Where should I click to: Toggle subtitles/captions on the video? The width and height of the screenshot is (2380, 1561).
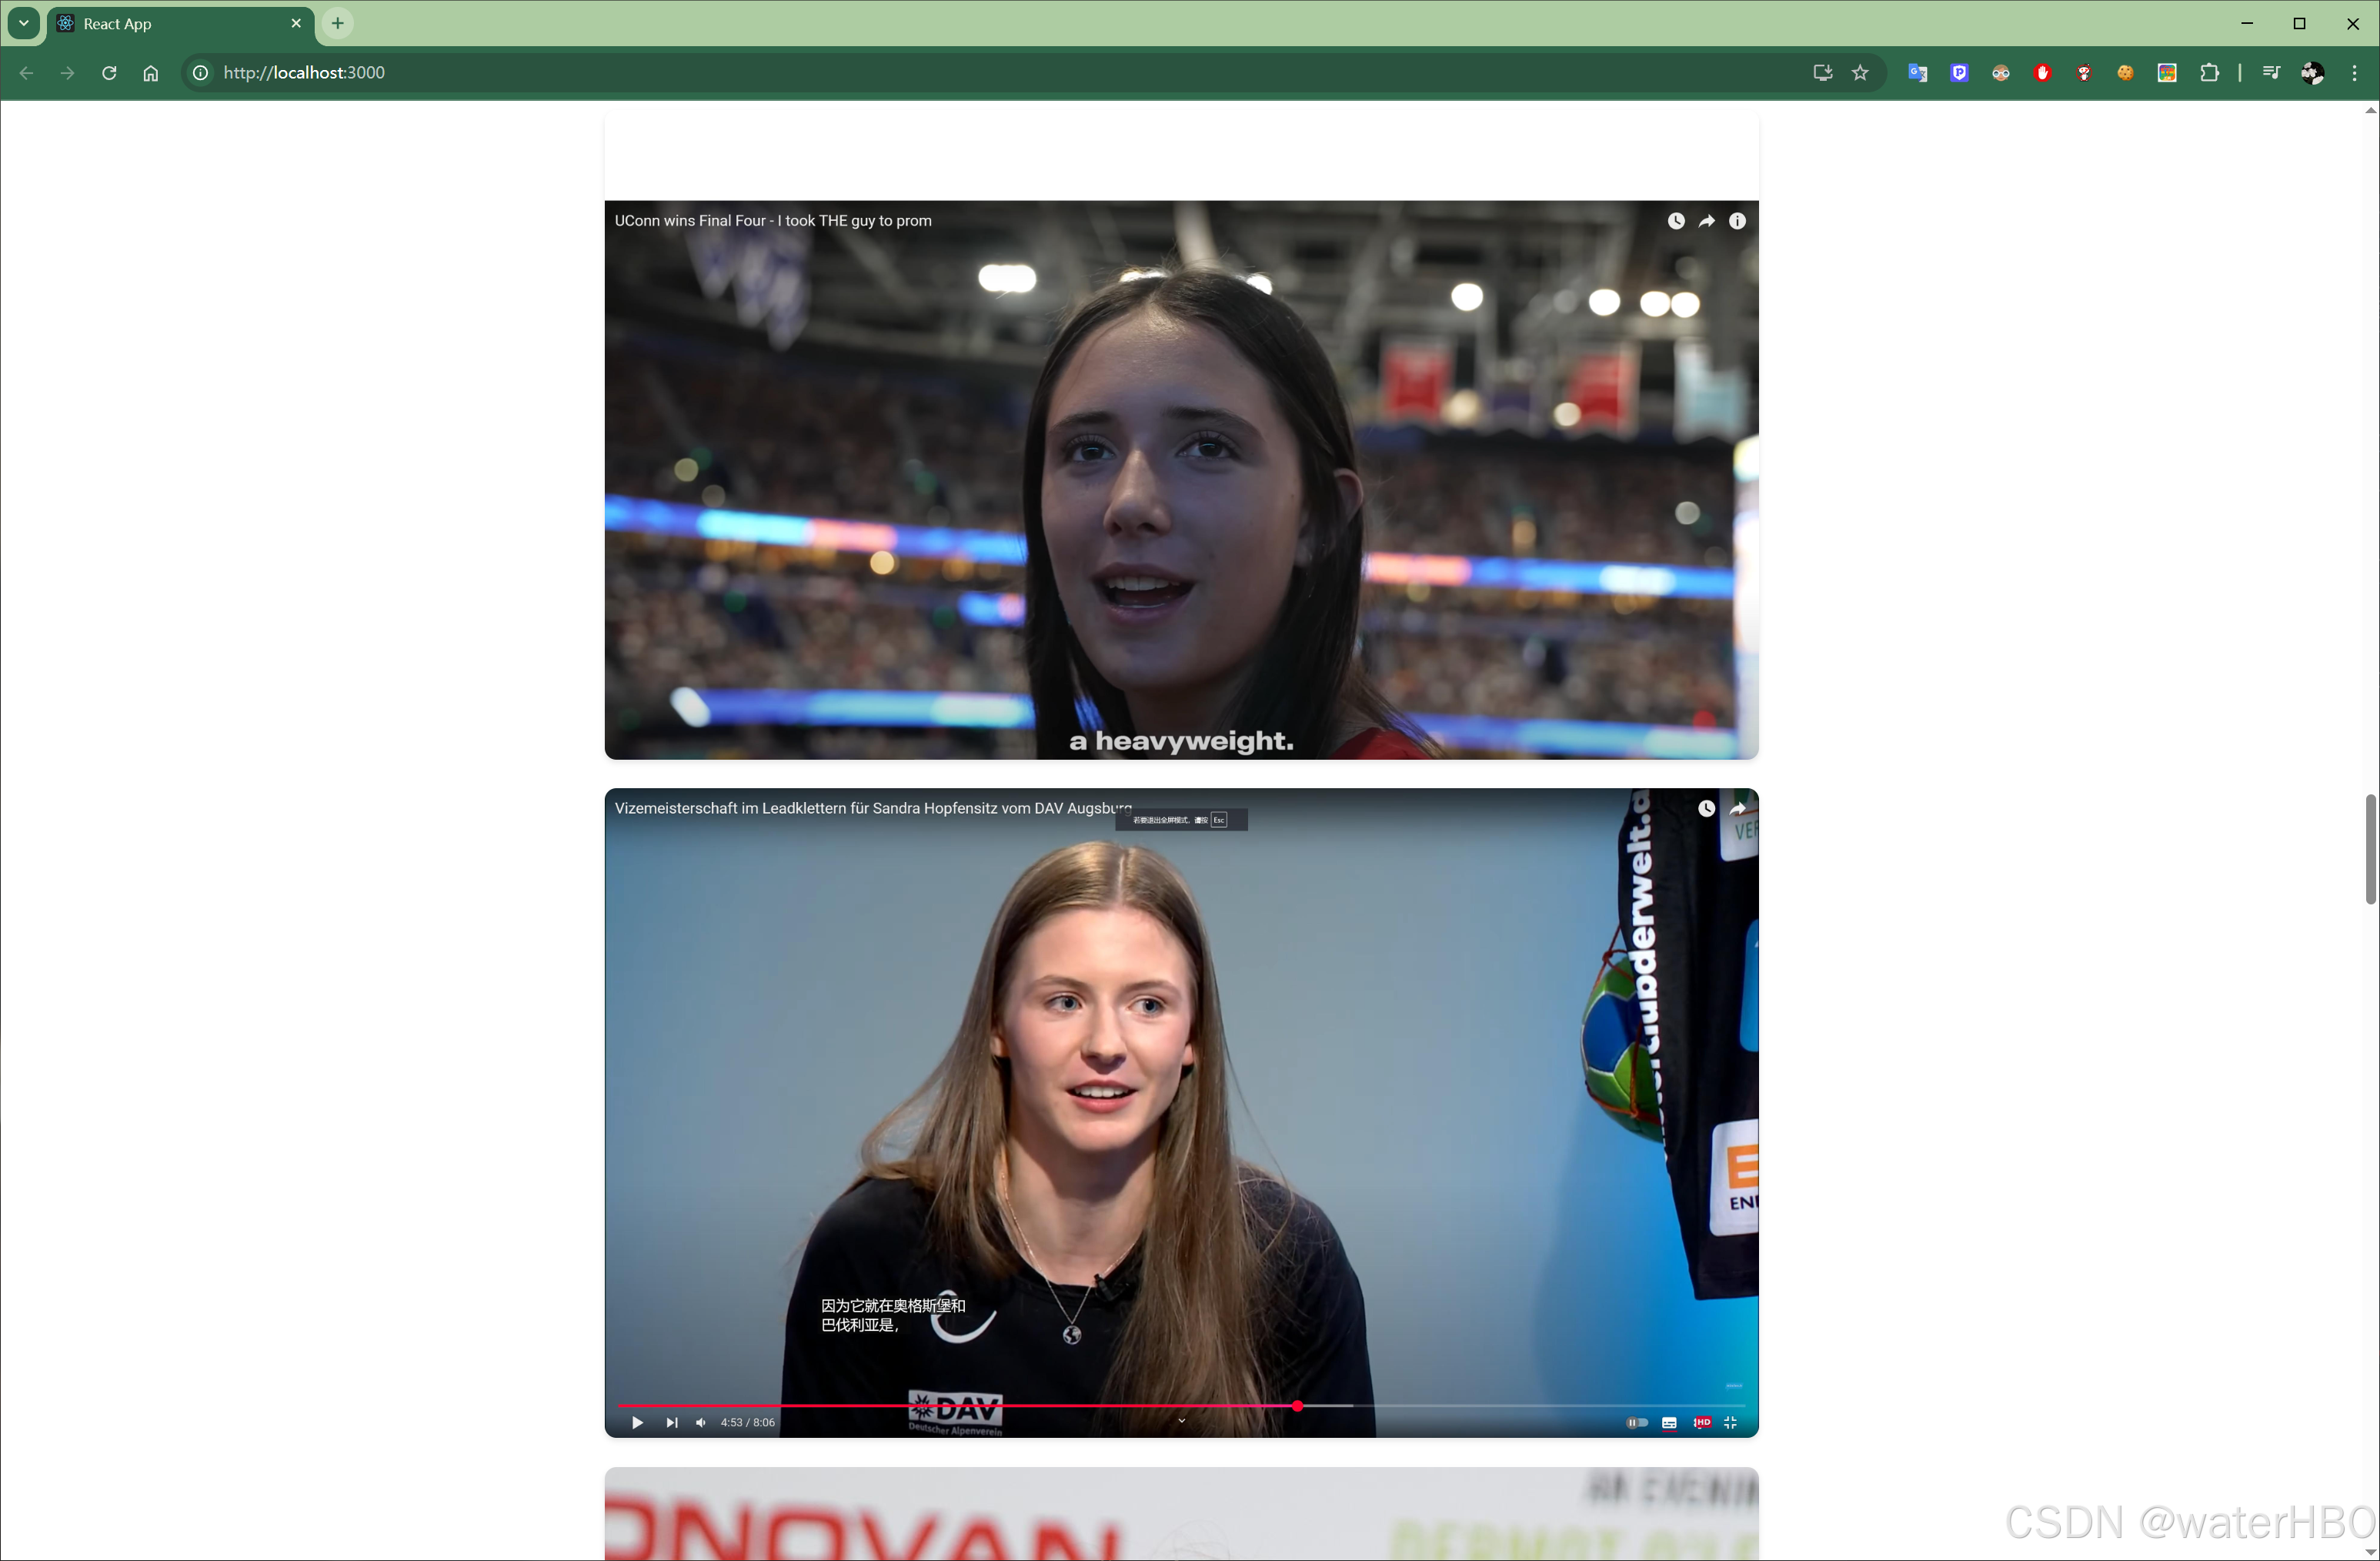[1669, 1422]
